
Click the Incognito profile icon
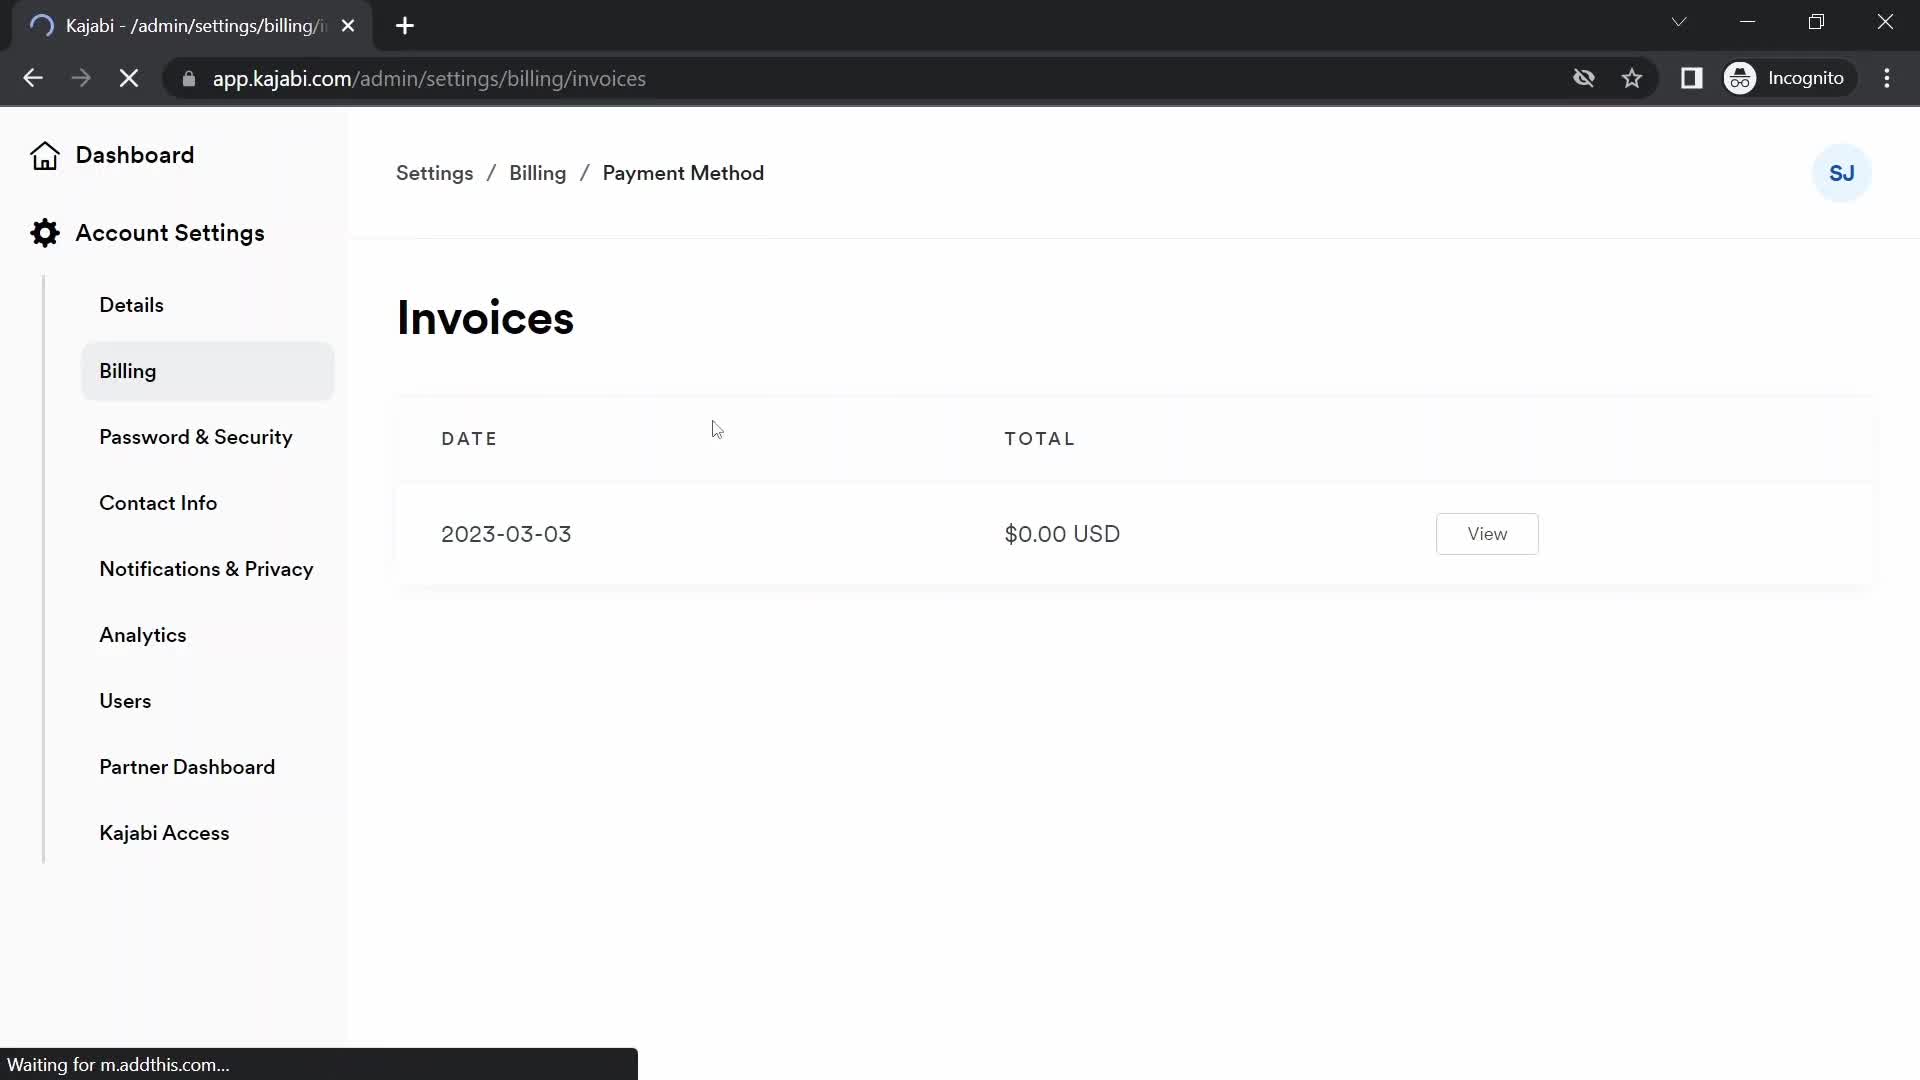[x=1742, y=79]
